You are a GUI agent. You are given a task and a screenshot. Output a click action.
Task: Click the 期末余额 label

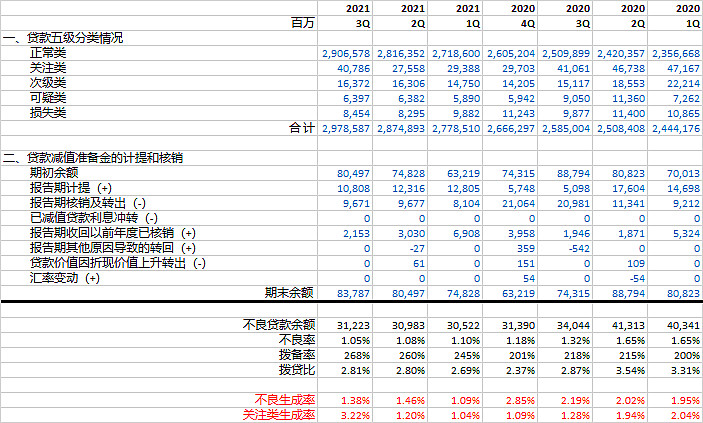[289, 293]
